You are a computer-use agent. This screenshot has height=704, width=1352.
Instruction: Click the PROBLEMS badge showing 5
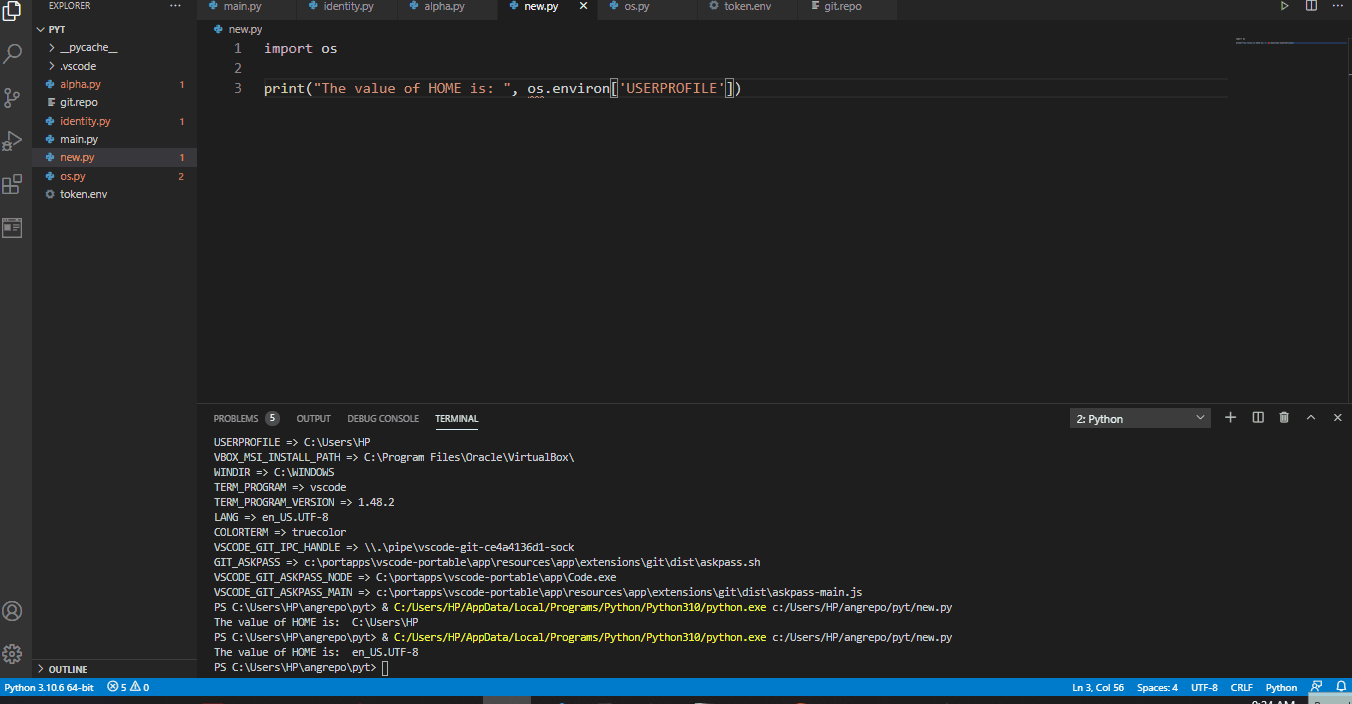[x=270, y=418]
